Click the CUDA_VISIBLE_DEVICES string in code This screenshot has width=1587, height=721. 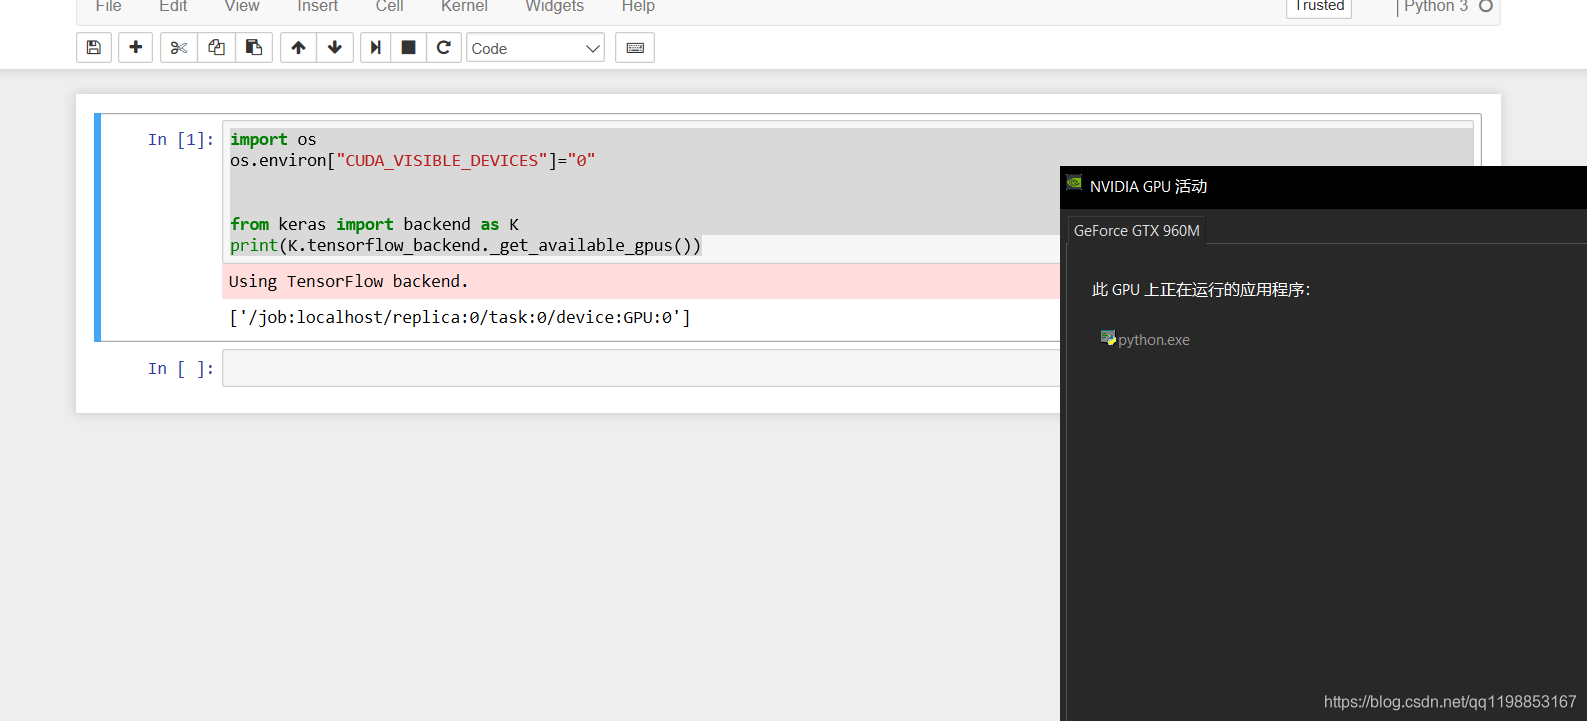442,161
